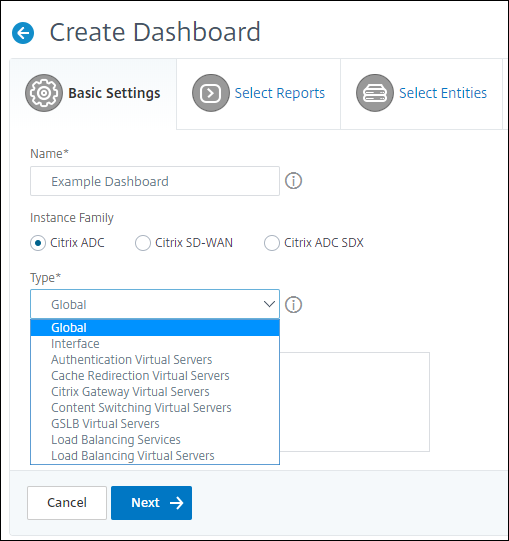Choose Interface from the Type list
This screenshot has width=509, height=541.
click(155, 344)
